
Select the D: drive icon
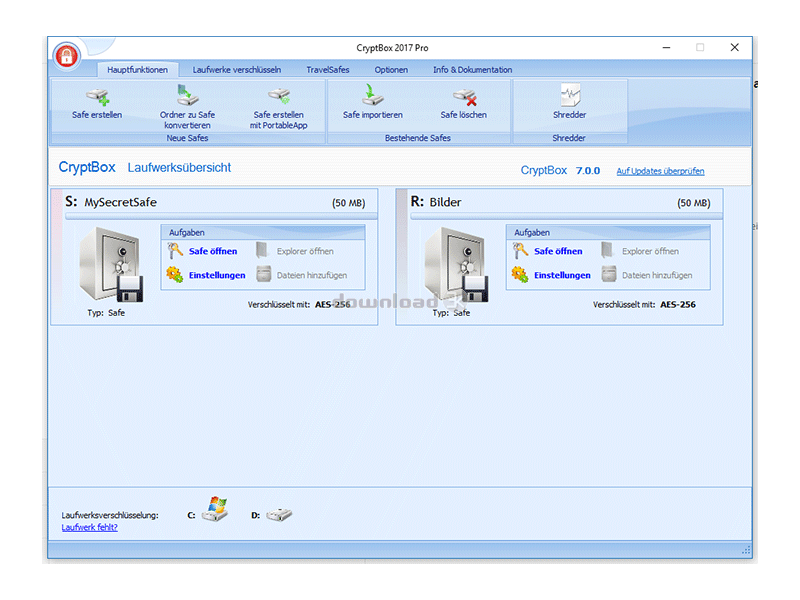point(279,515)
